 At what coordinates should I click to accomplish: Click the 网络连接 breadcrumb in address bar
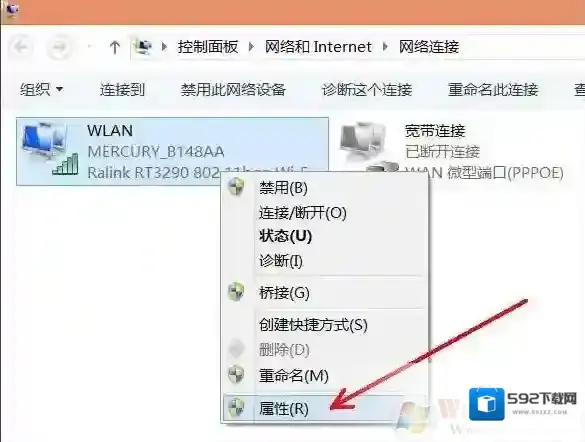429,47
